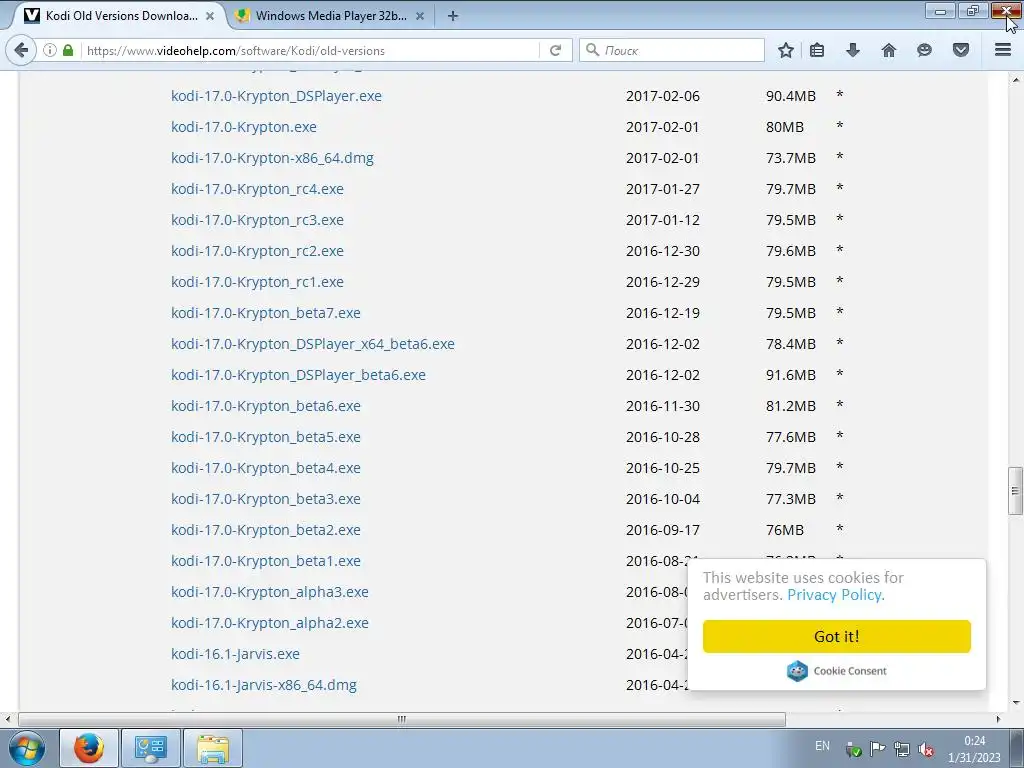
Task: Bookmark this page with the star icon
Action: coord(786,50)
